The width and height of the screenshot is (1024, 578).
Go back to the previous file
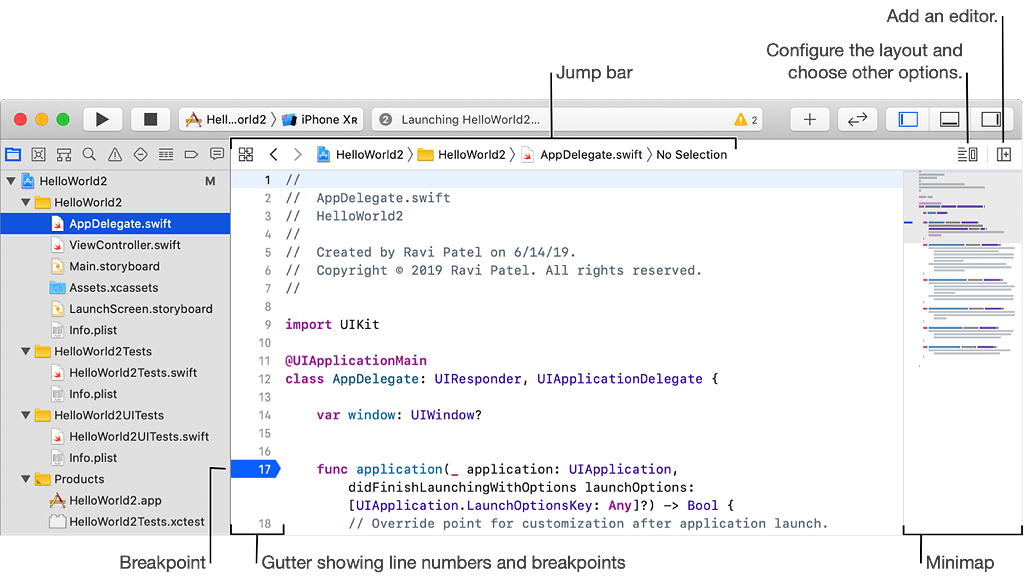tap(274, 155)
